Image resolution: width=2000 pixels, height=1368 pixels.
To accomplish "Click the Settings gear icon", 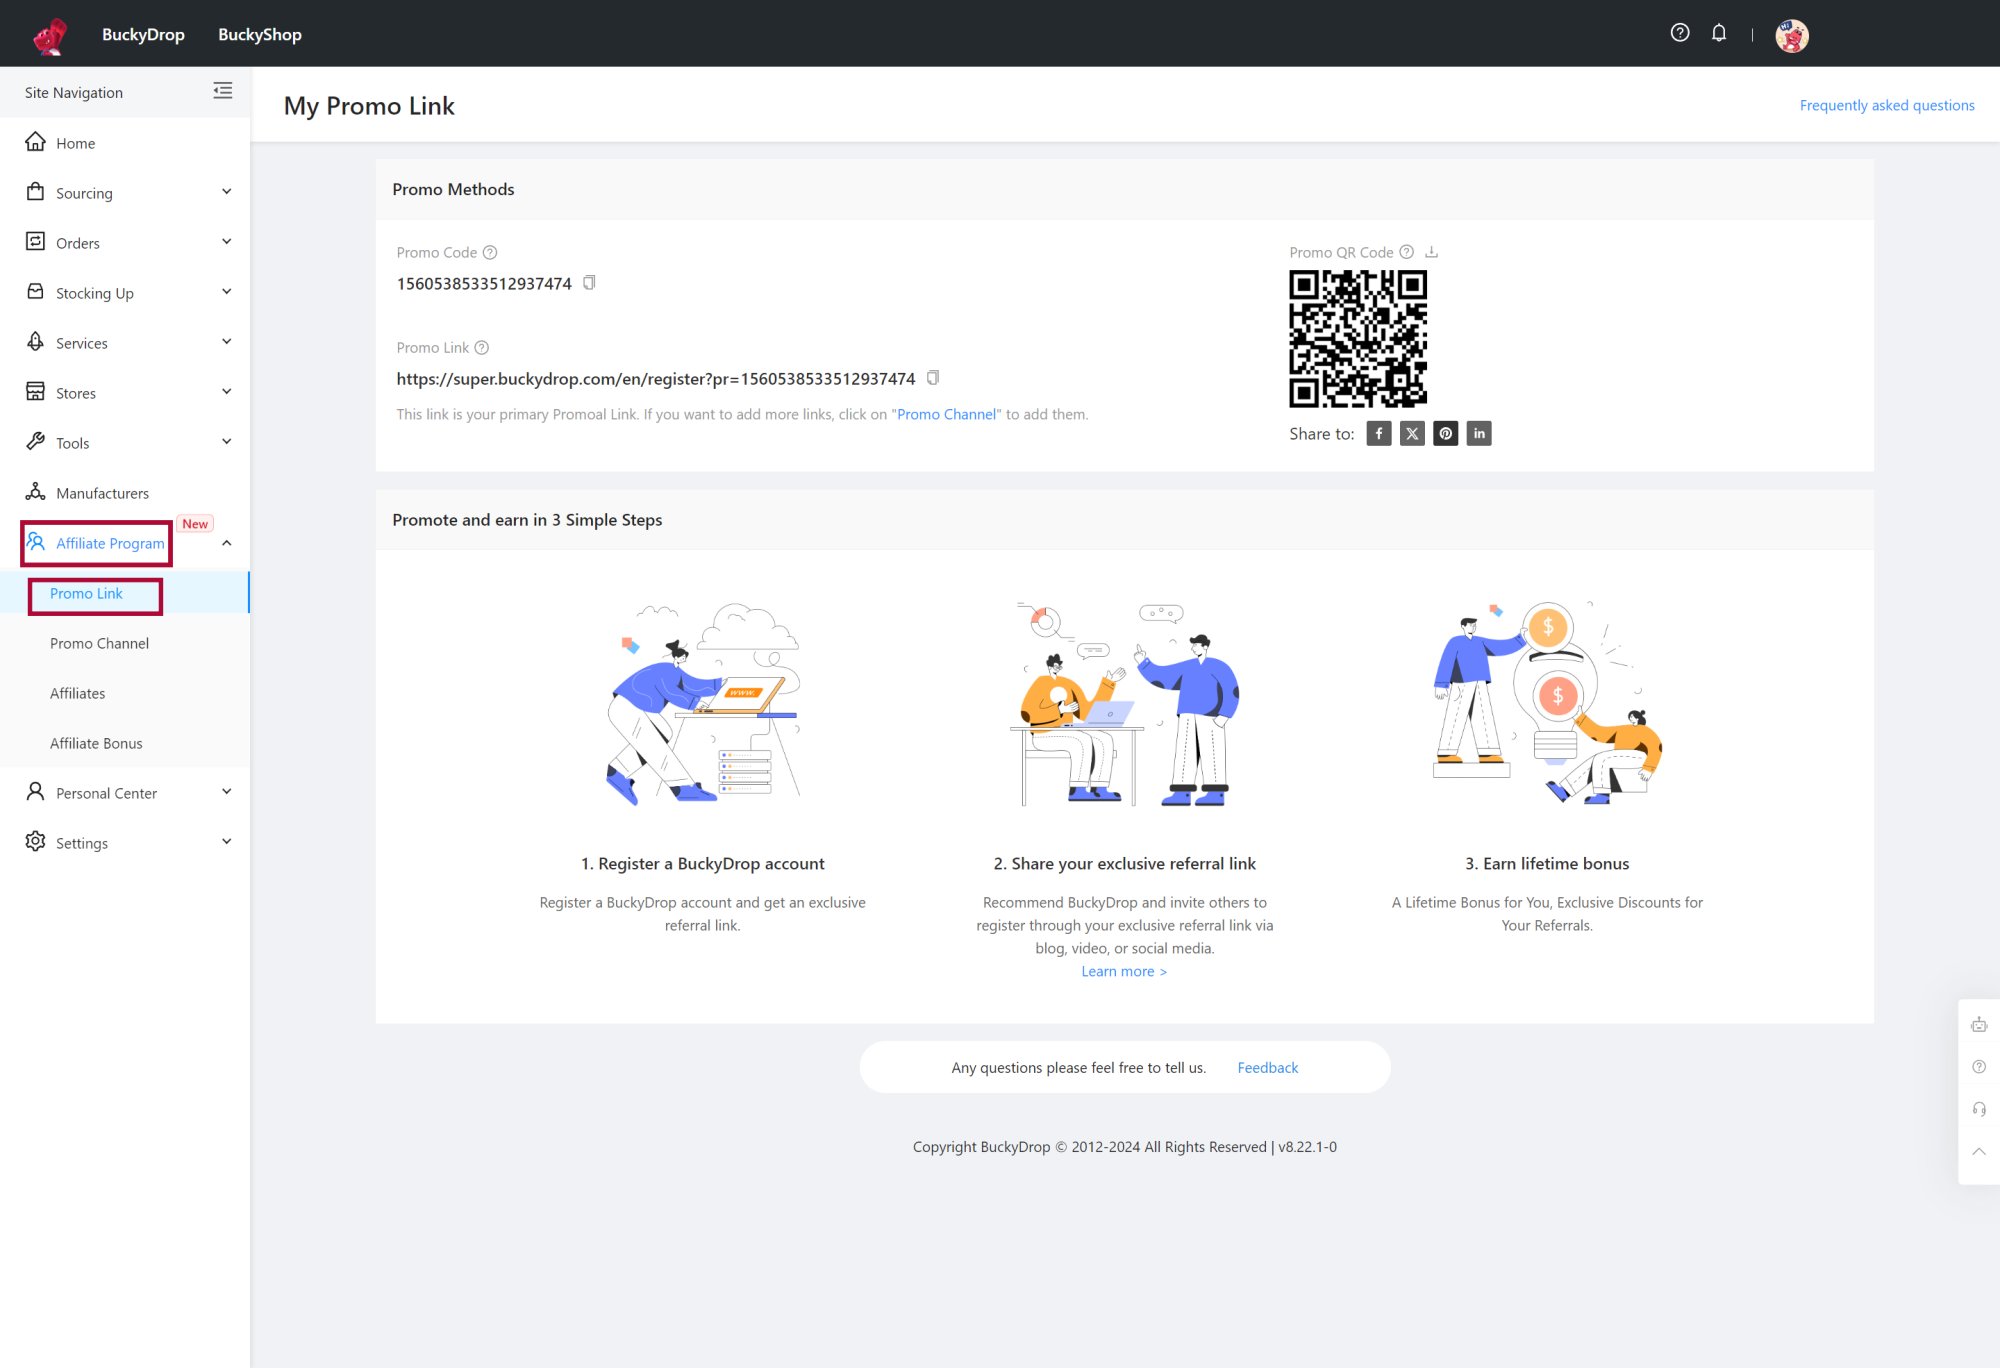I will 36,841.
